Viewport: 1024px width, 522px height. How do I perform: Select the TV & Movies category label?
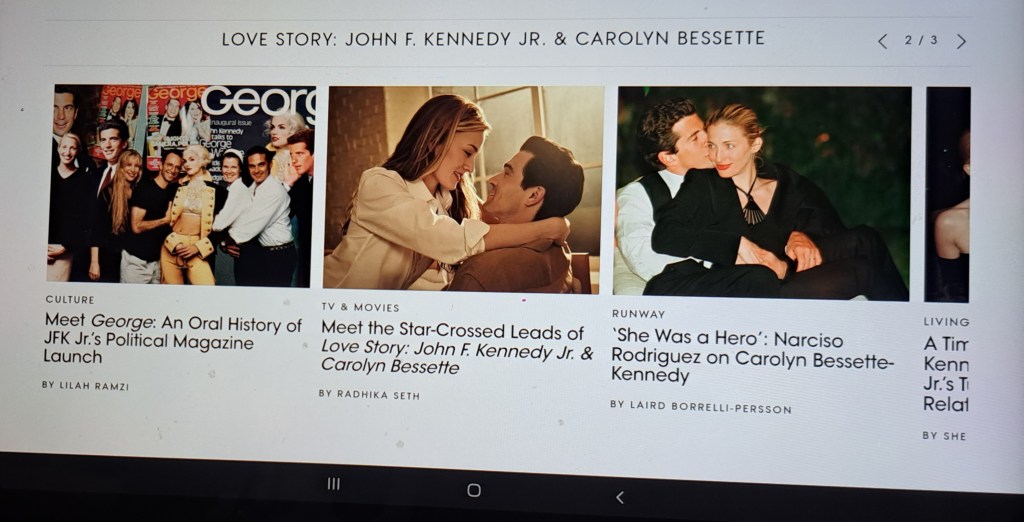click(x=360, y=307)
